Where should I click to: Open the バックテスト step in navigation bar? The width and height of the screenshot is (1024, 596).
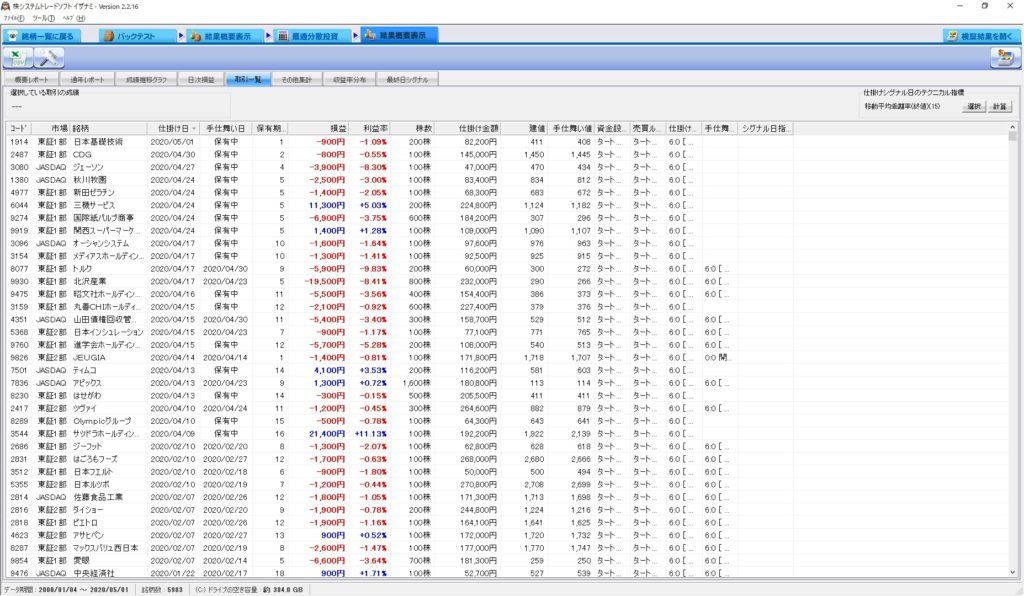(138, 36)
